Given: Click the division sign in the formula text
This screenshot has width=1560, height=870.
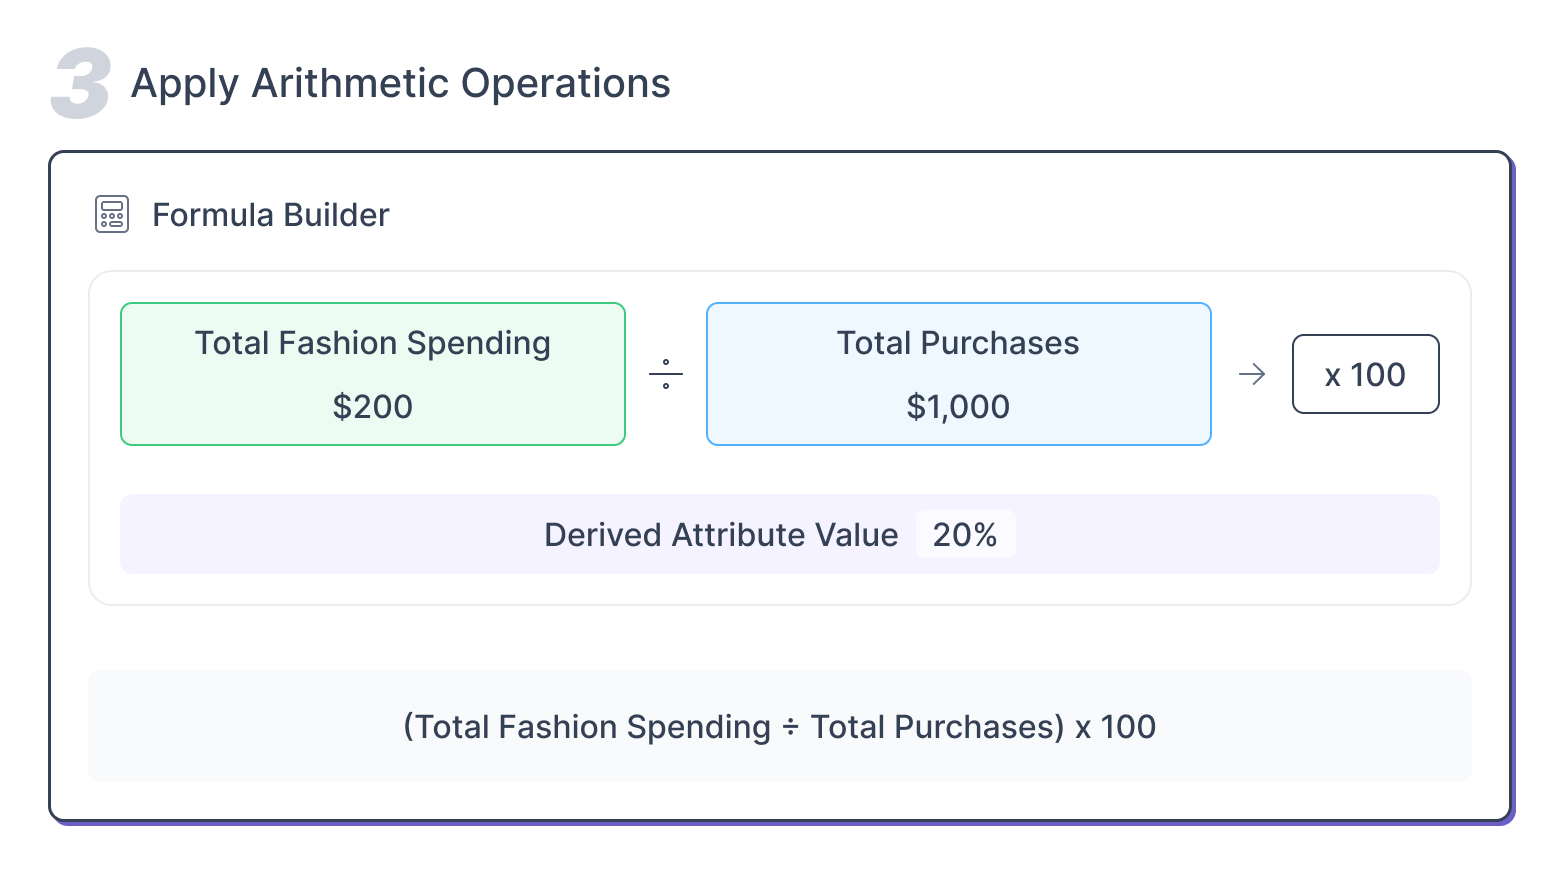Looking at the screenshot, I should (x=790, y=727).
